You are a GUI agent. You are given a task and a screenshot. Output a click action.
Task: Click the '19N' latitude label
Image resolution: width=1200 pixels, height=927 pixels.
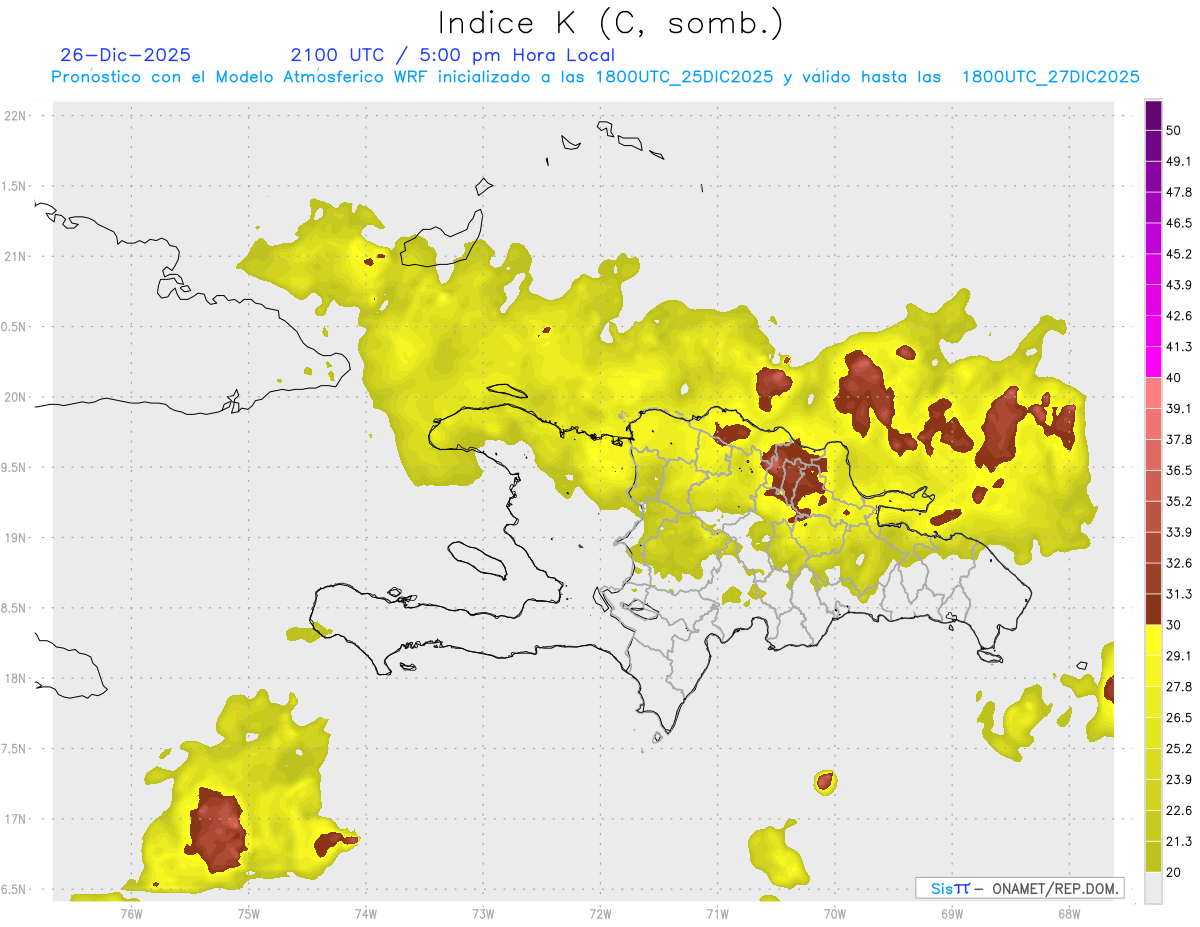pos(17,538)
